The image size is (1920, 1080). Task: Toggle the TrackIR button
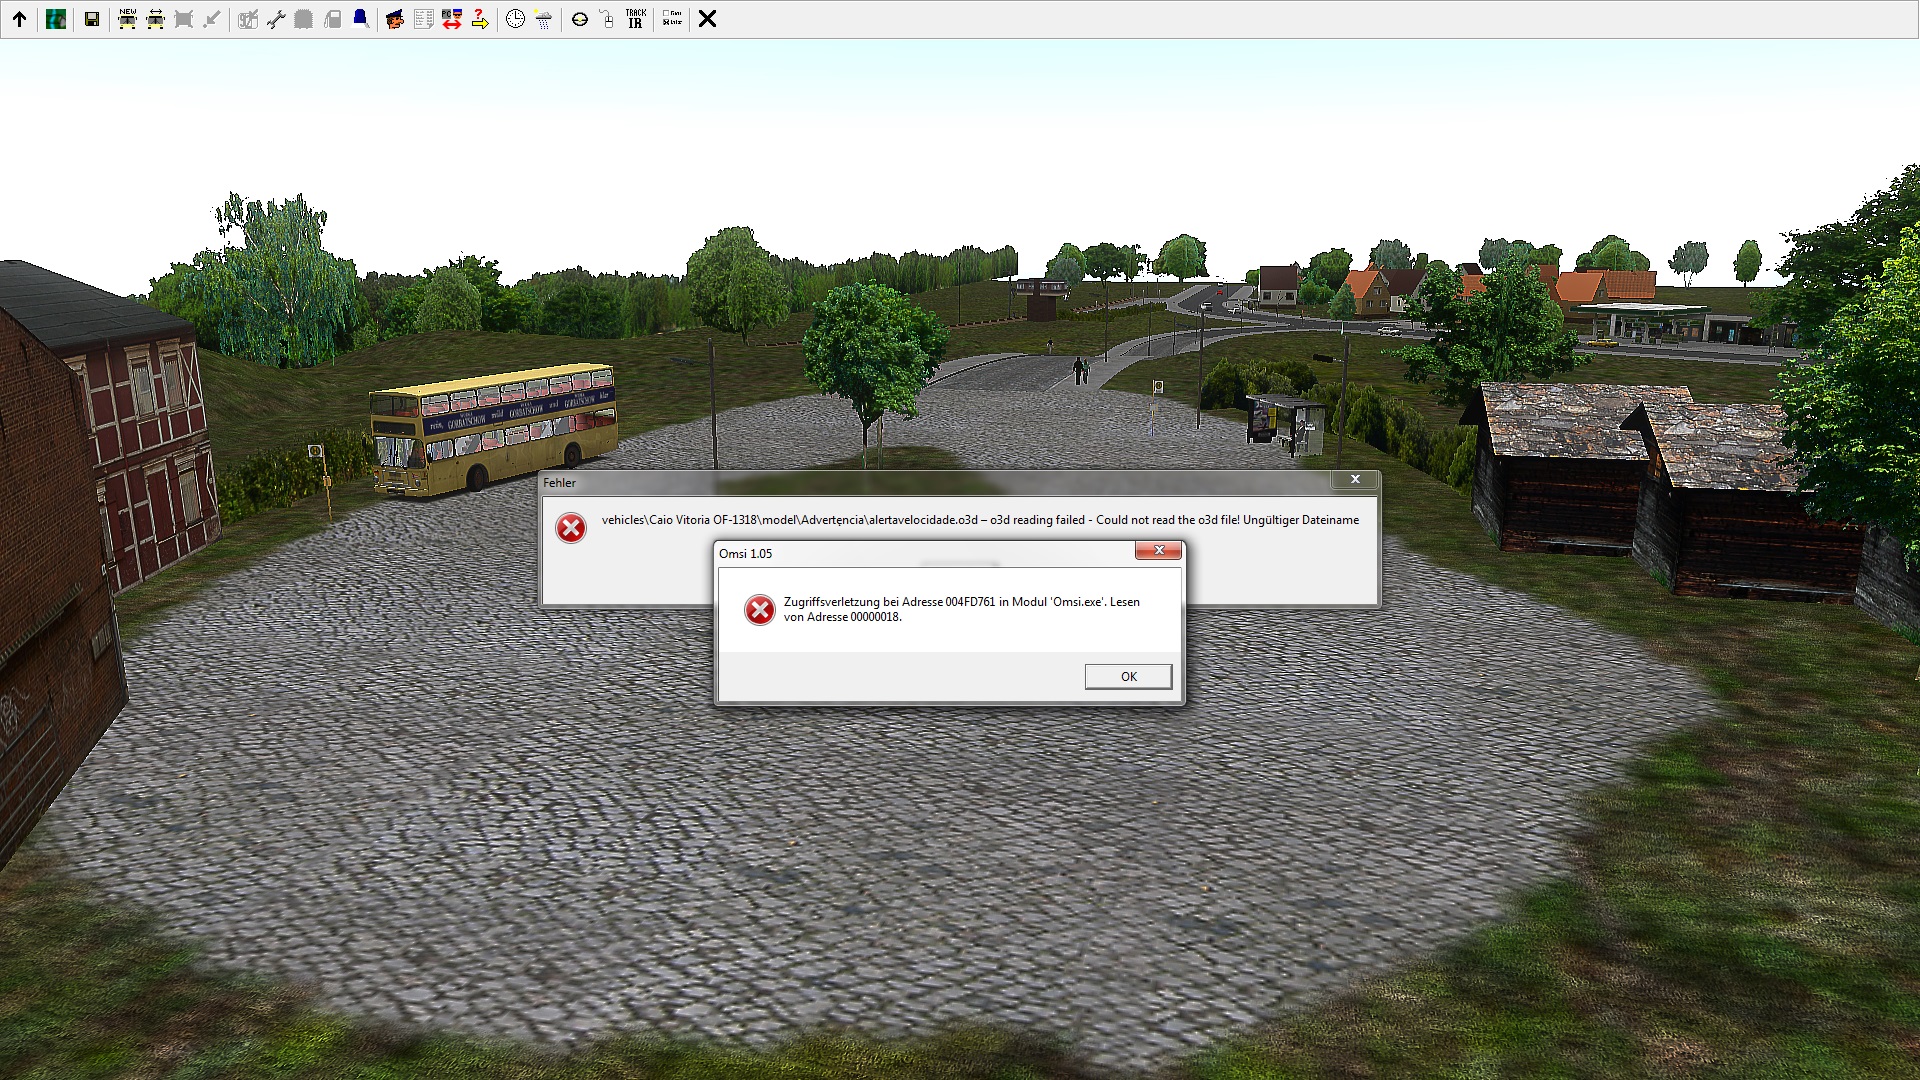tap(635, 19)
